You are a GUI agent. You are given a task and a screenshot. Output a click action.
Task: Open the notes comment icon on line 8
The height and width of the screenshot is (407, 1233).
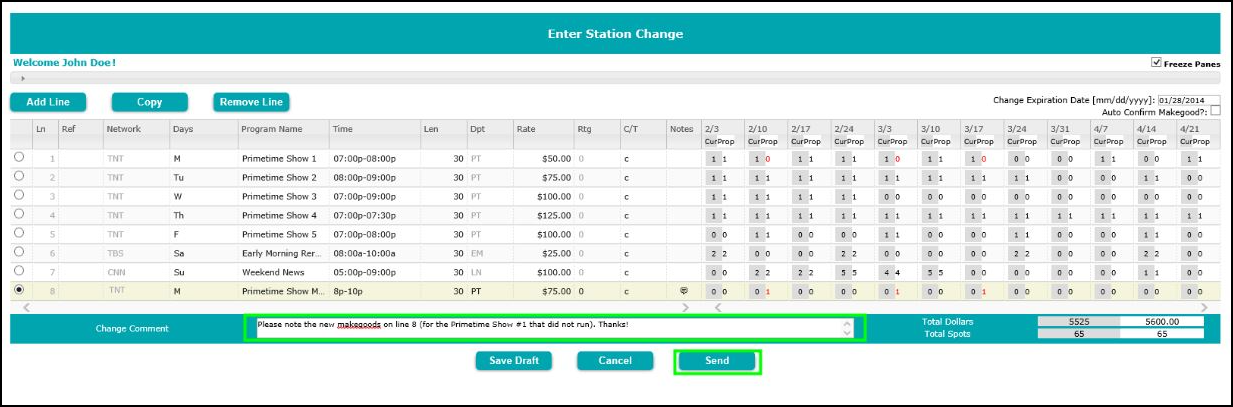pyautogui.click(x=684, y=291)
